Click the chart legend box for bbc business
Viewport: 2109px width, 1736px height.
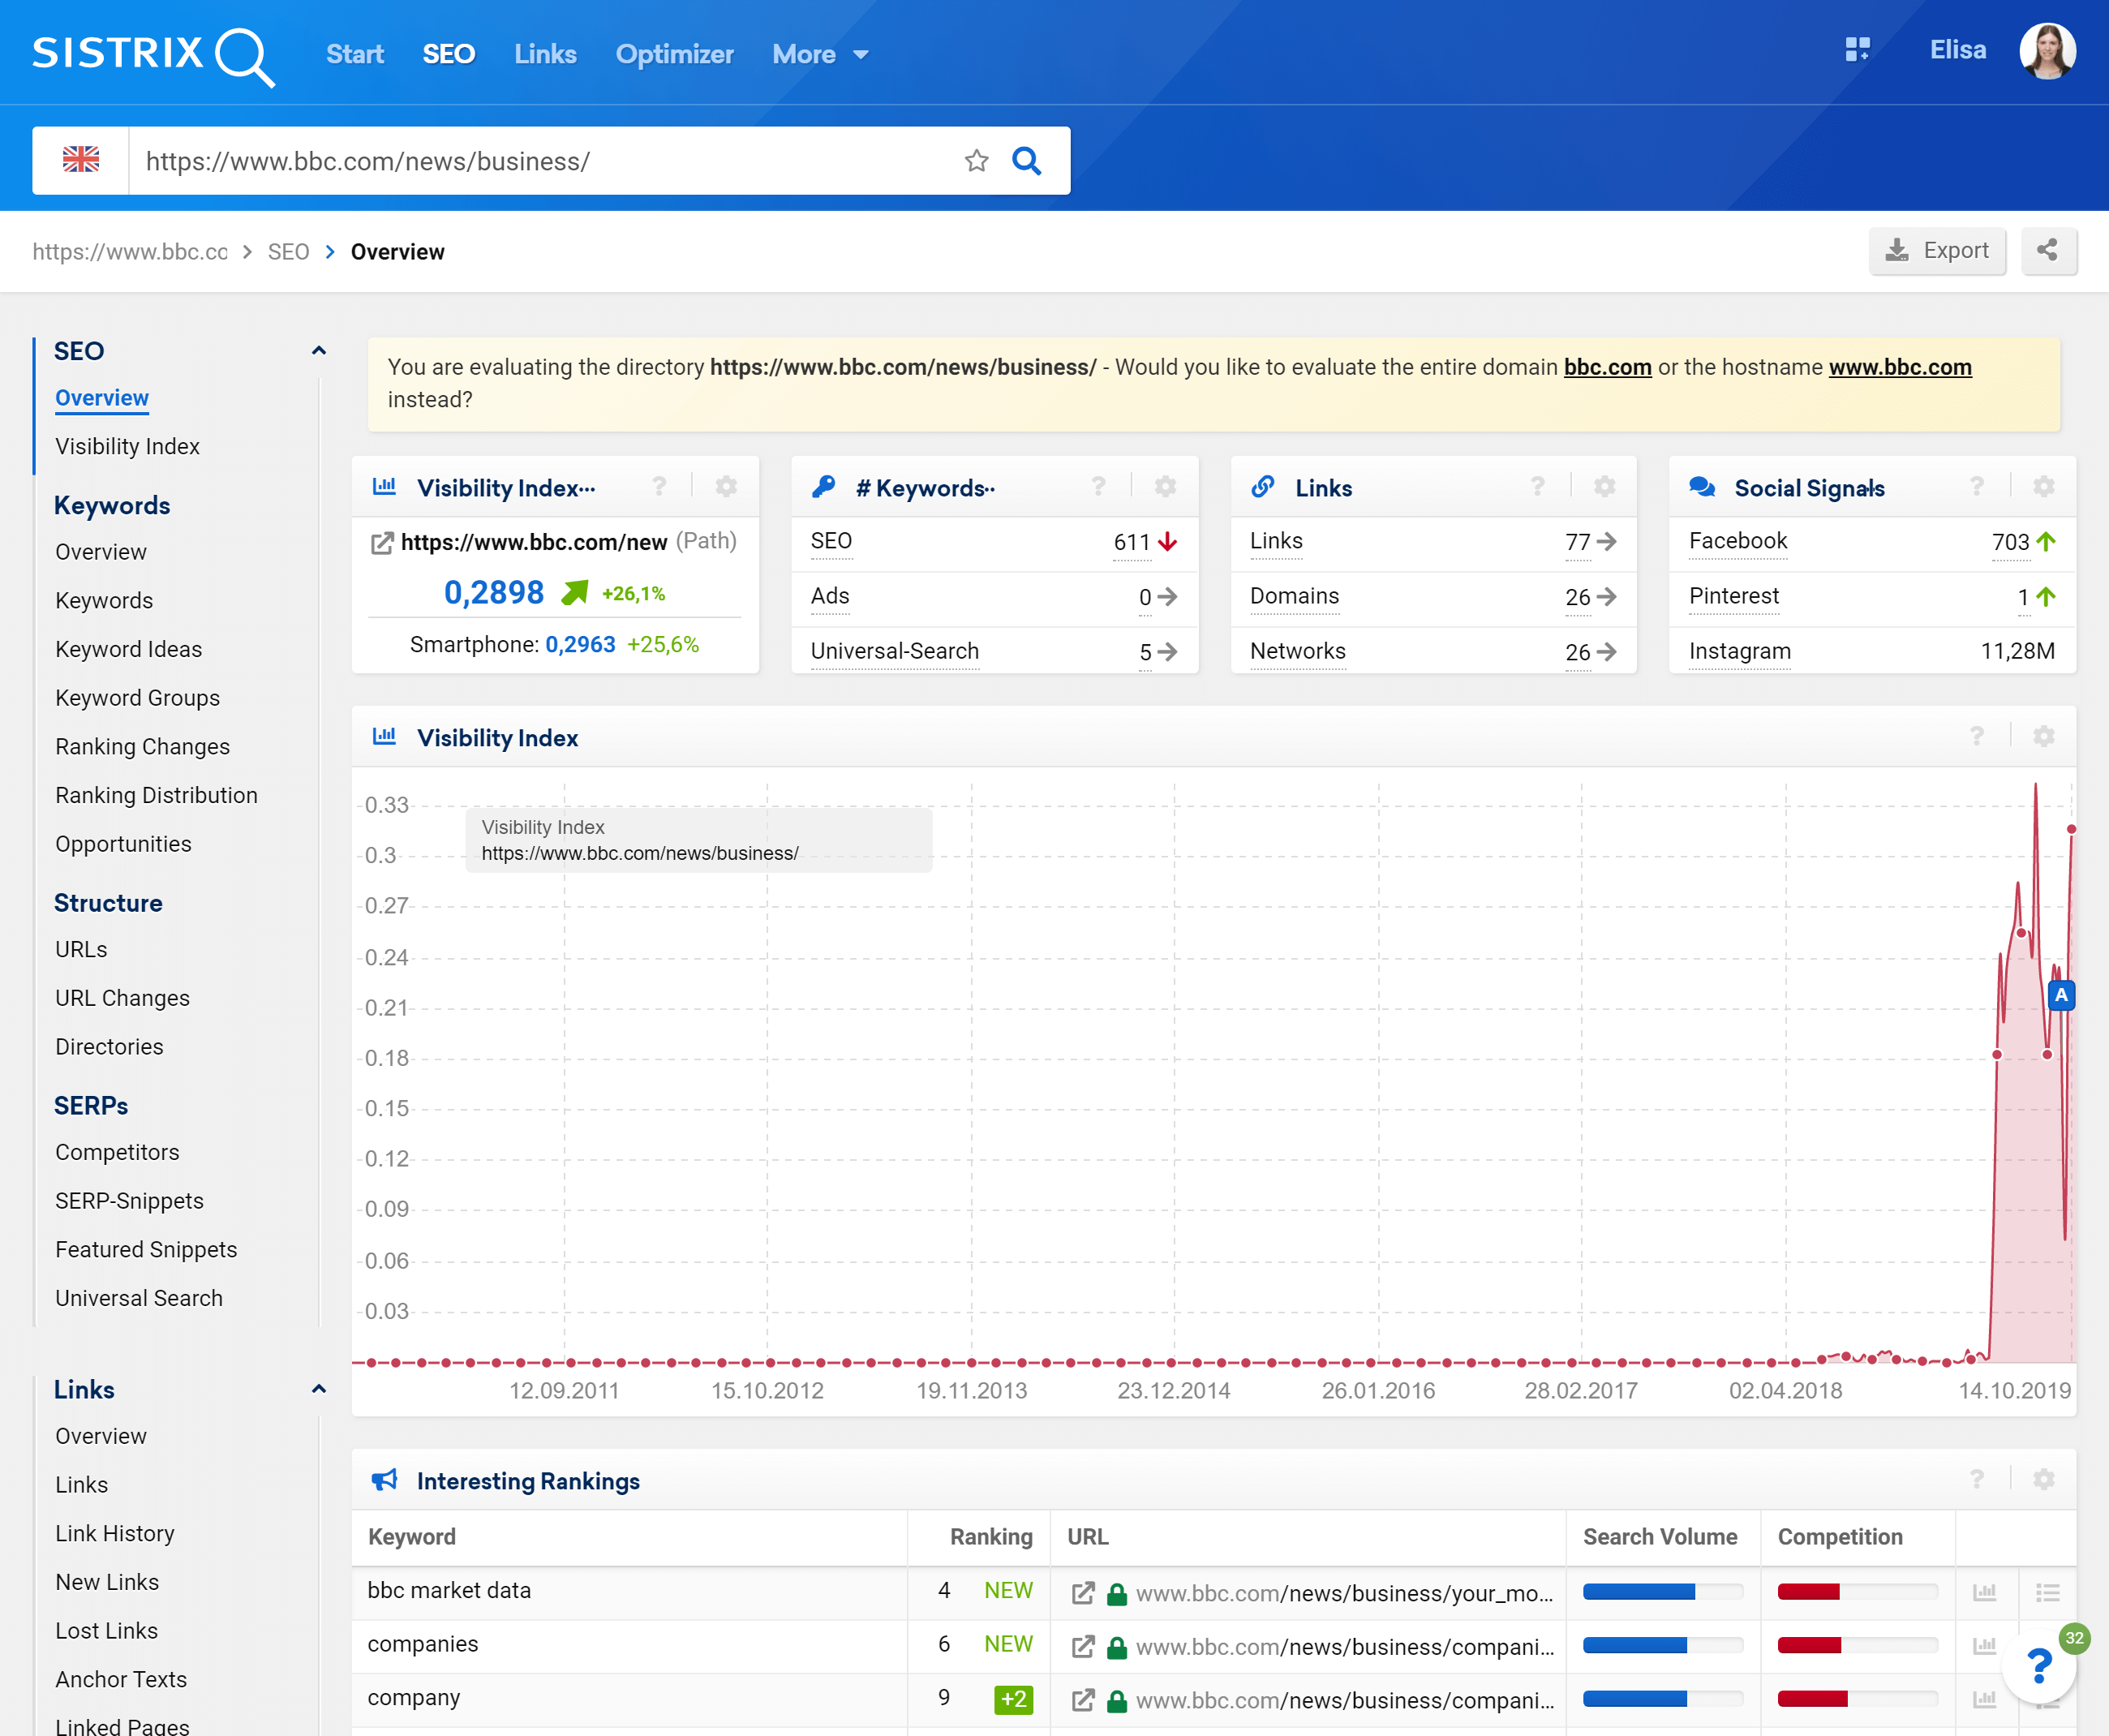pyautogui.click(x=699, y=840)
